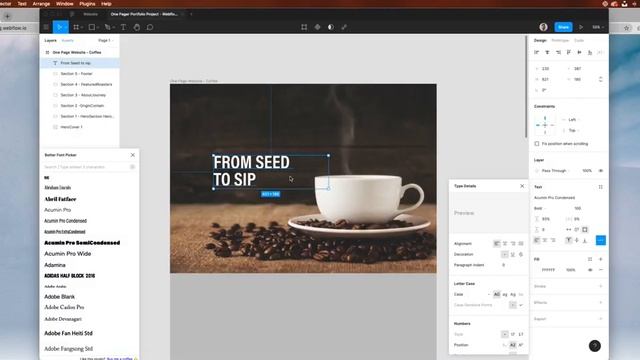This screenshot has width=640, height=360.
Task: Select the Hand tool
Action: pyautogui.click(x=137, y=27)
